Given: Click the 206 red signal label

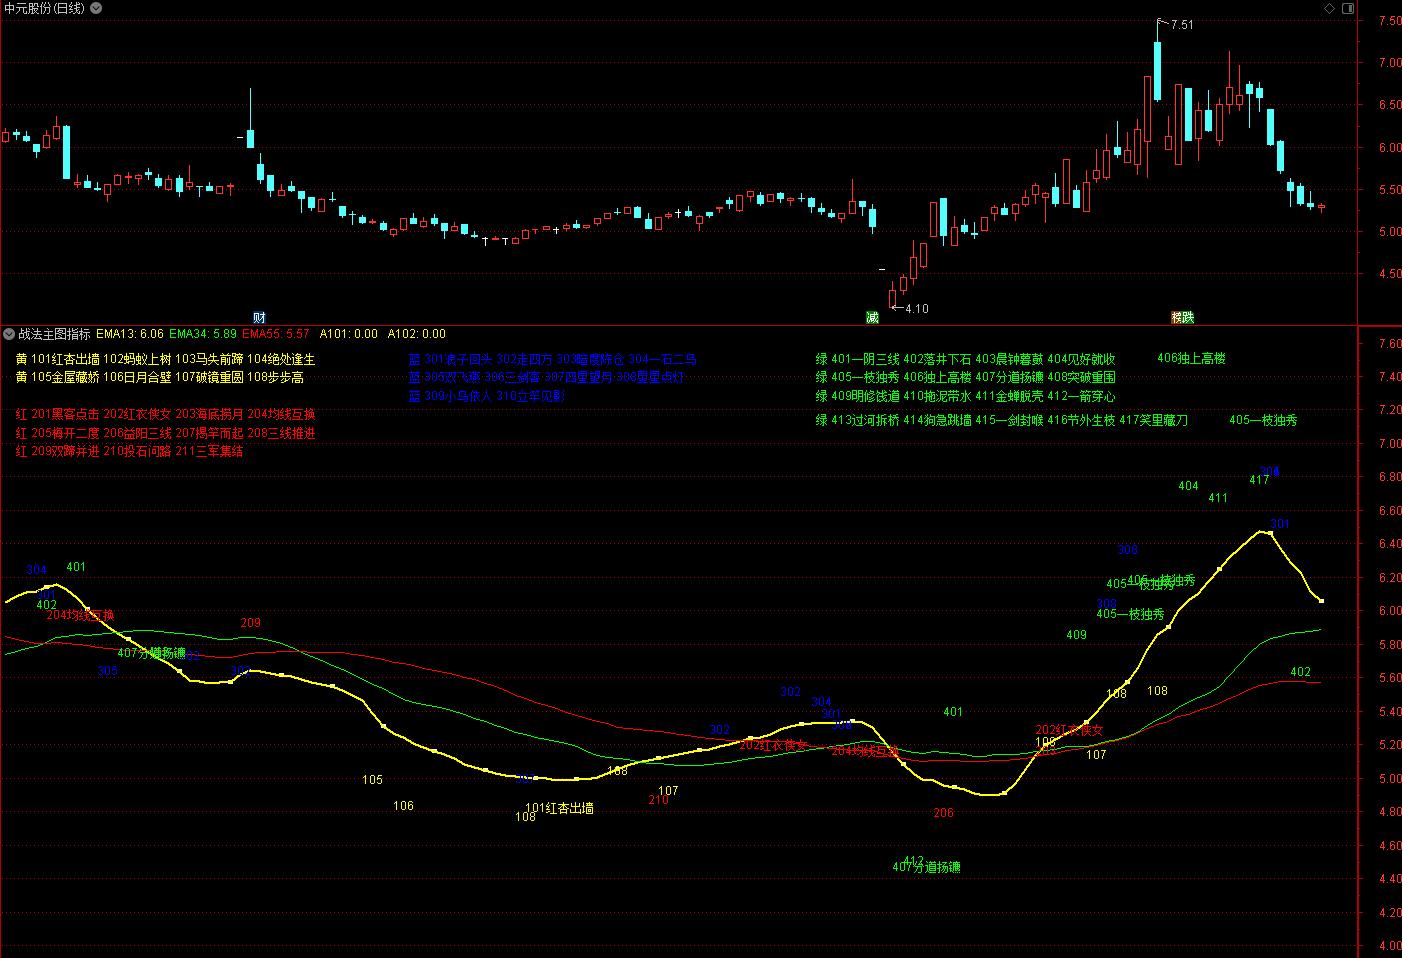Looking at the screenshot, I should coord(943,813).
